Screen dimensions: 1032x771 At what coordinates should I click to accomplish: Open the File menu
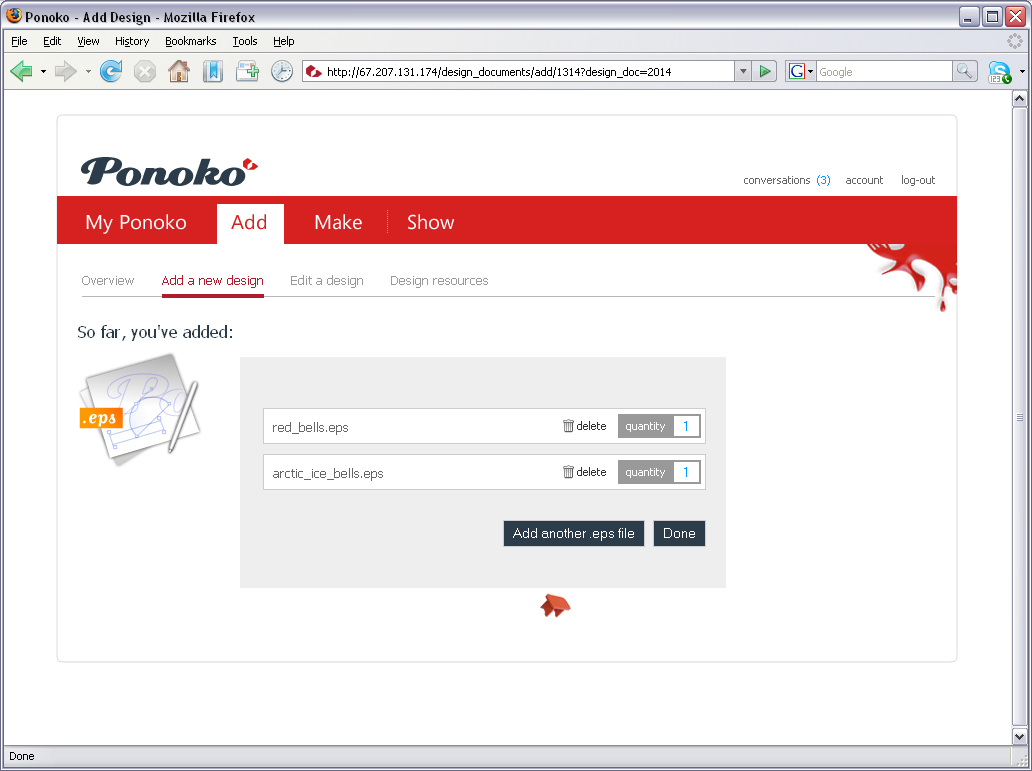20,41
